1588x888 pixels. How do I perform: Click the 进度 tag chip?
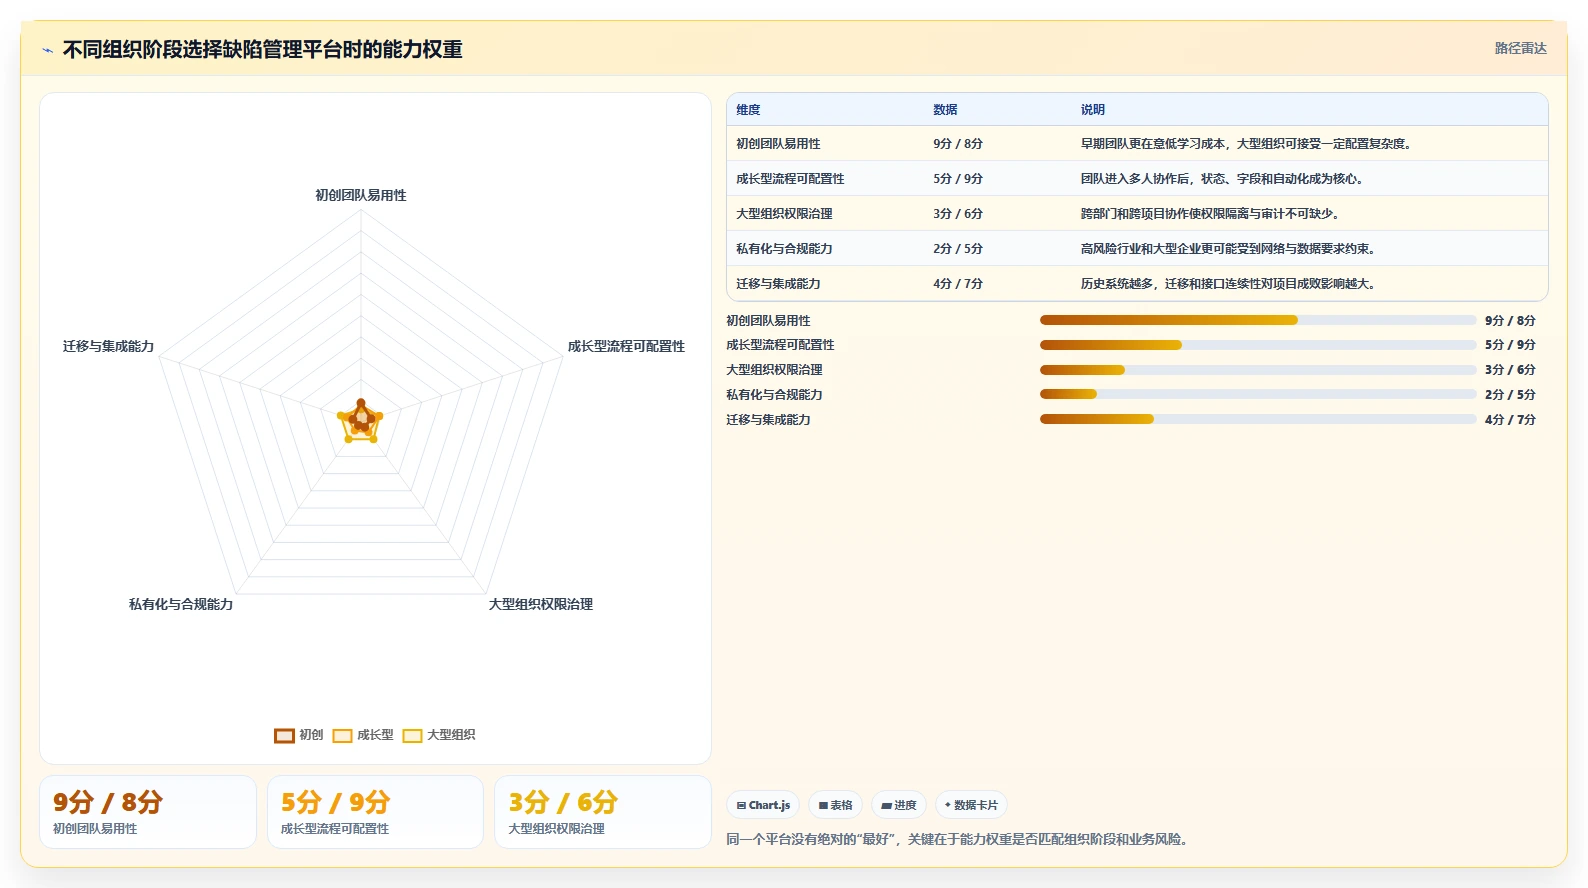pos(899,805)
